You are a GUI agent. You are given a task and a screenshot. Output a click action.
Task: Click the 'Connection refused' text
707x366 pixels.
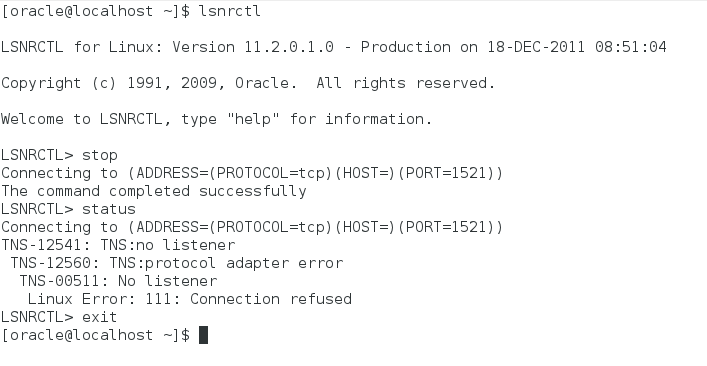tap(271, 299)
